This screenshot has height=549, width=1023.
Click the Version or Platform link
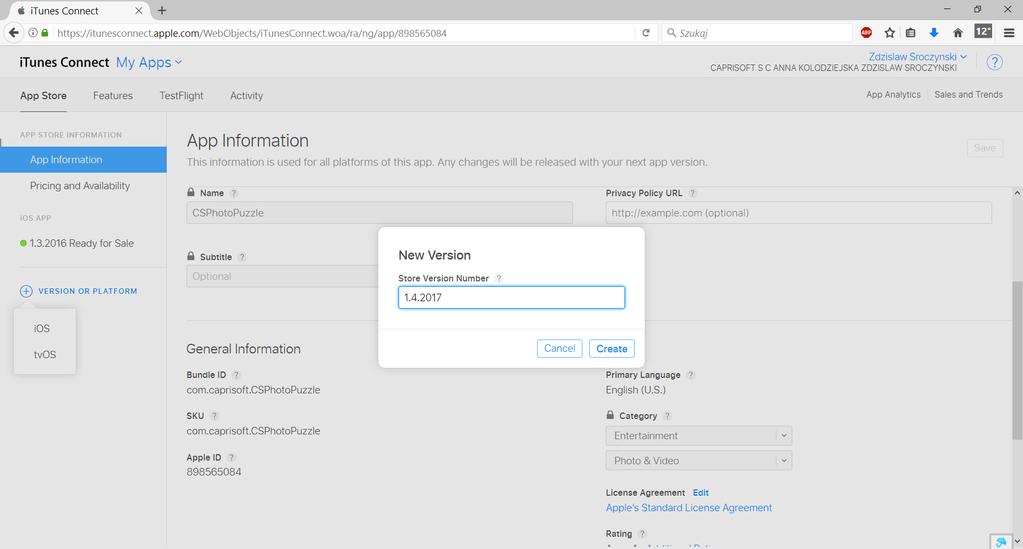[x=87, y=291]
